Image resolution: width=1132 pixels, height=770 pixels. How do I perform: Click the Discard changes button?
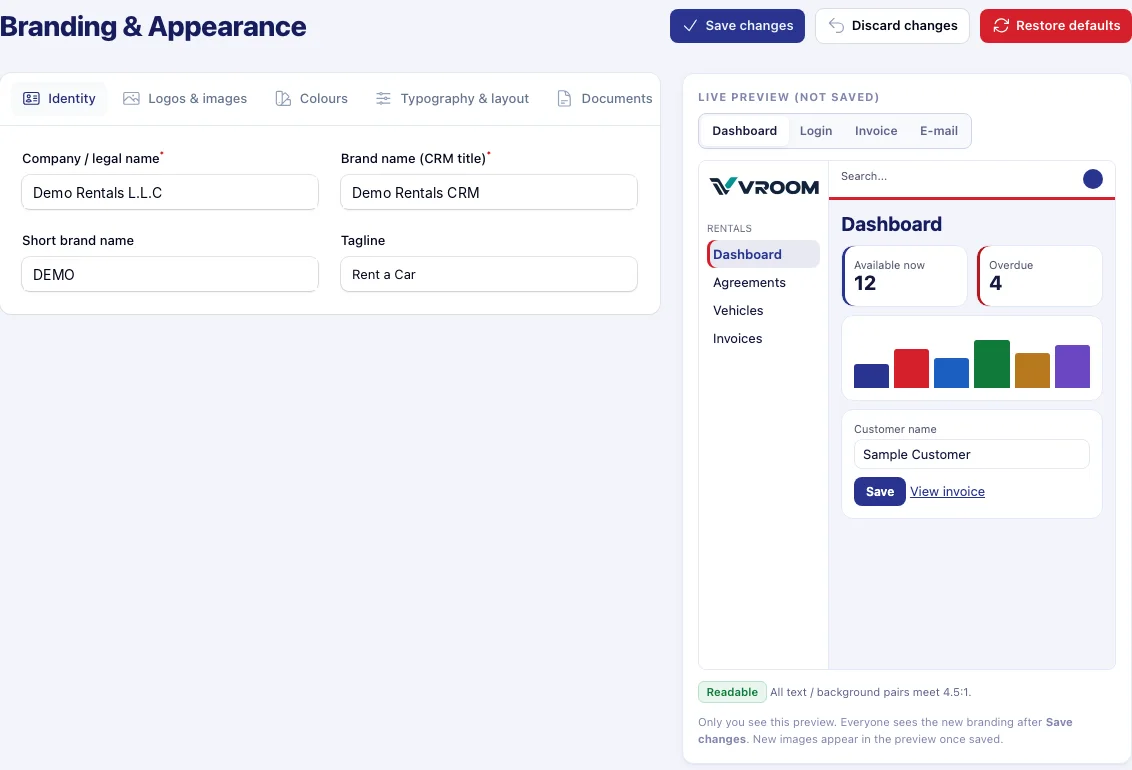click(892, 26)
